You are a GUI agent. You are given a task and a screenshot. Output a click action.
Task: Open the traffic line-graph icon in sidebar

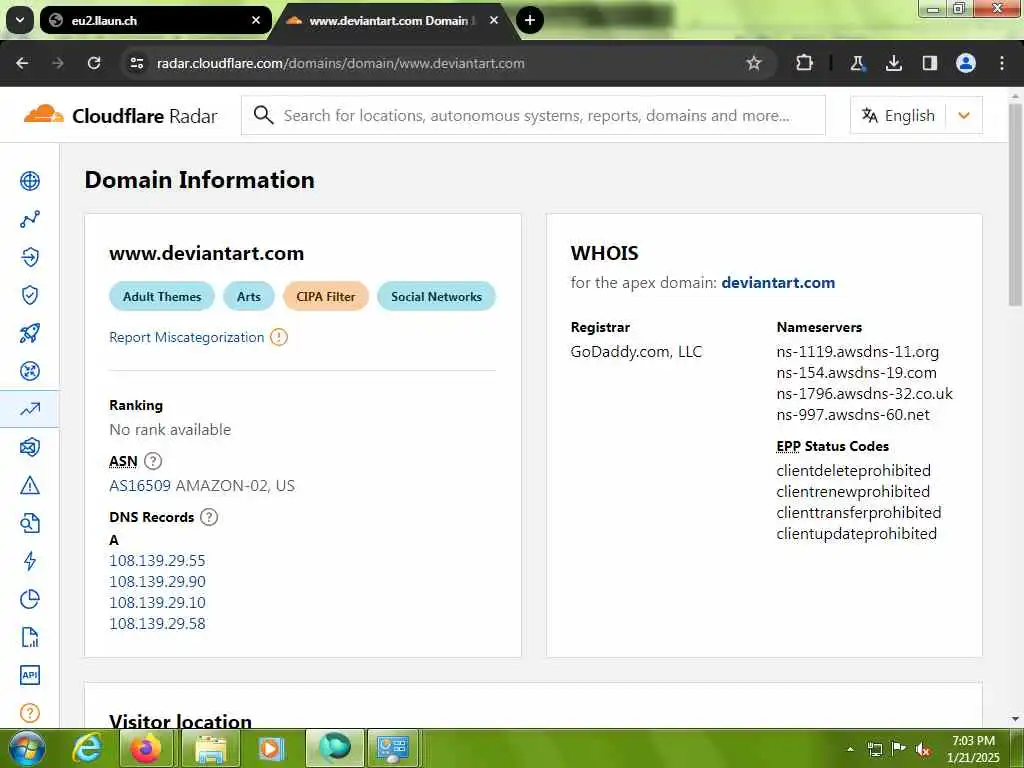30,219
